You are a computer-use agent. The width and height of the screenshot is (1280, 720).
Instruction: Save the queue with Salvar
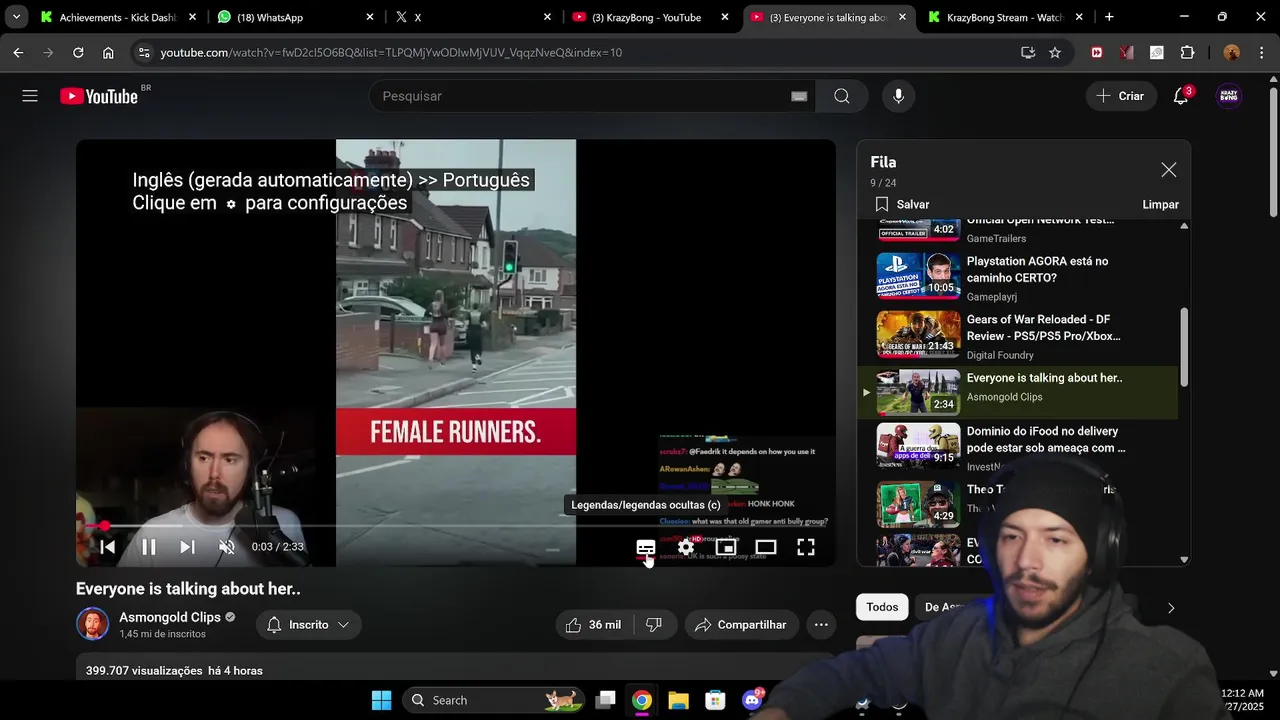click(902, 204)
